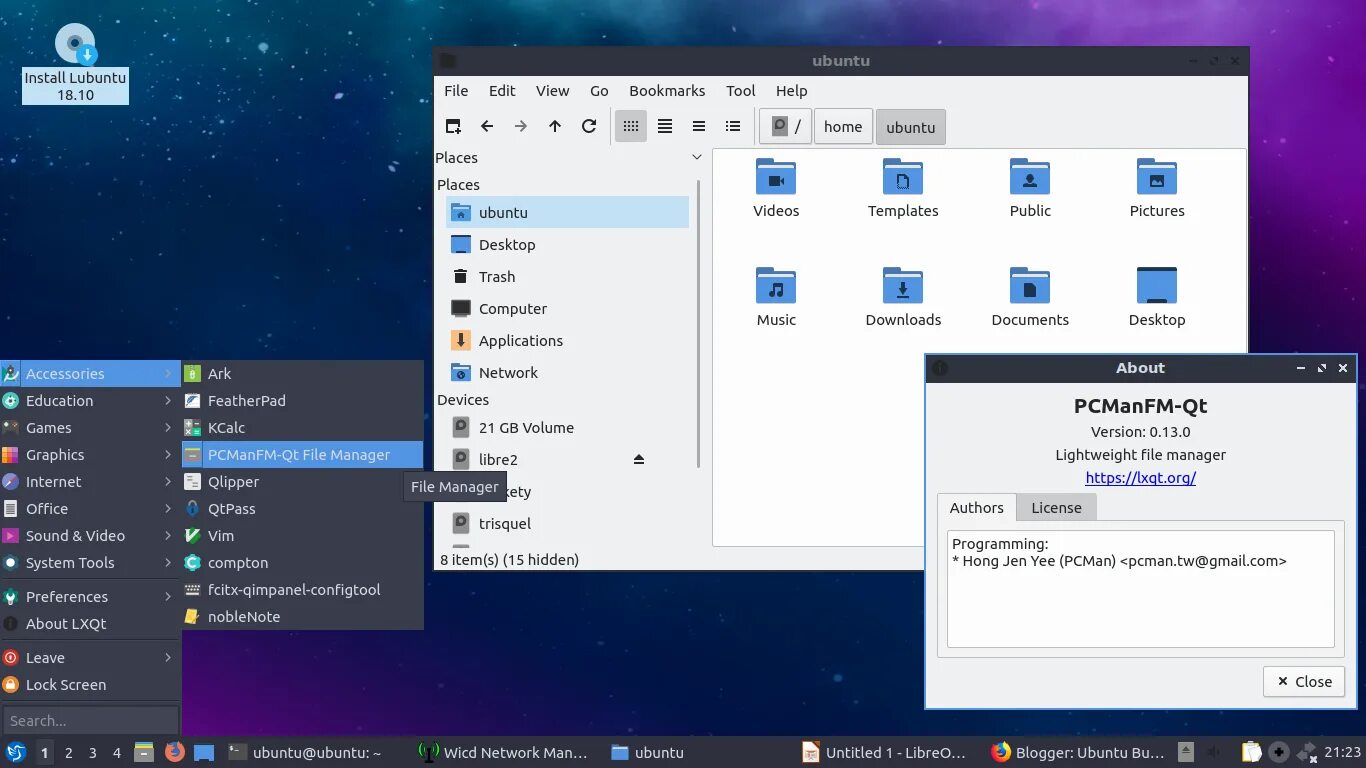1366x768 pixels.
Task: Open the Bookmarks menu
Action: (667, 90)
